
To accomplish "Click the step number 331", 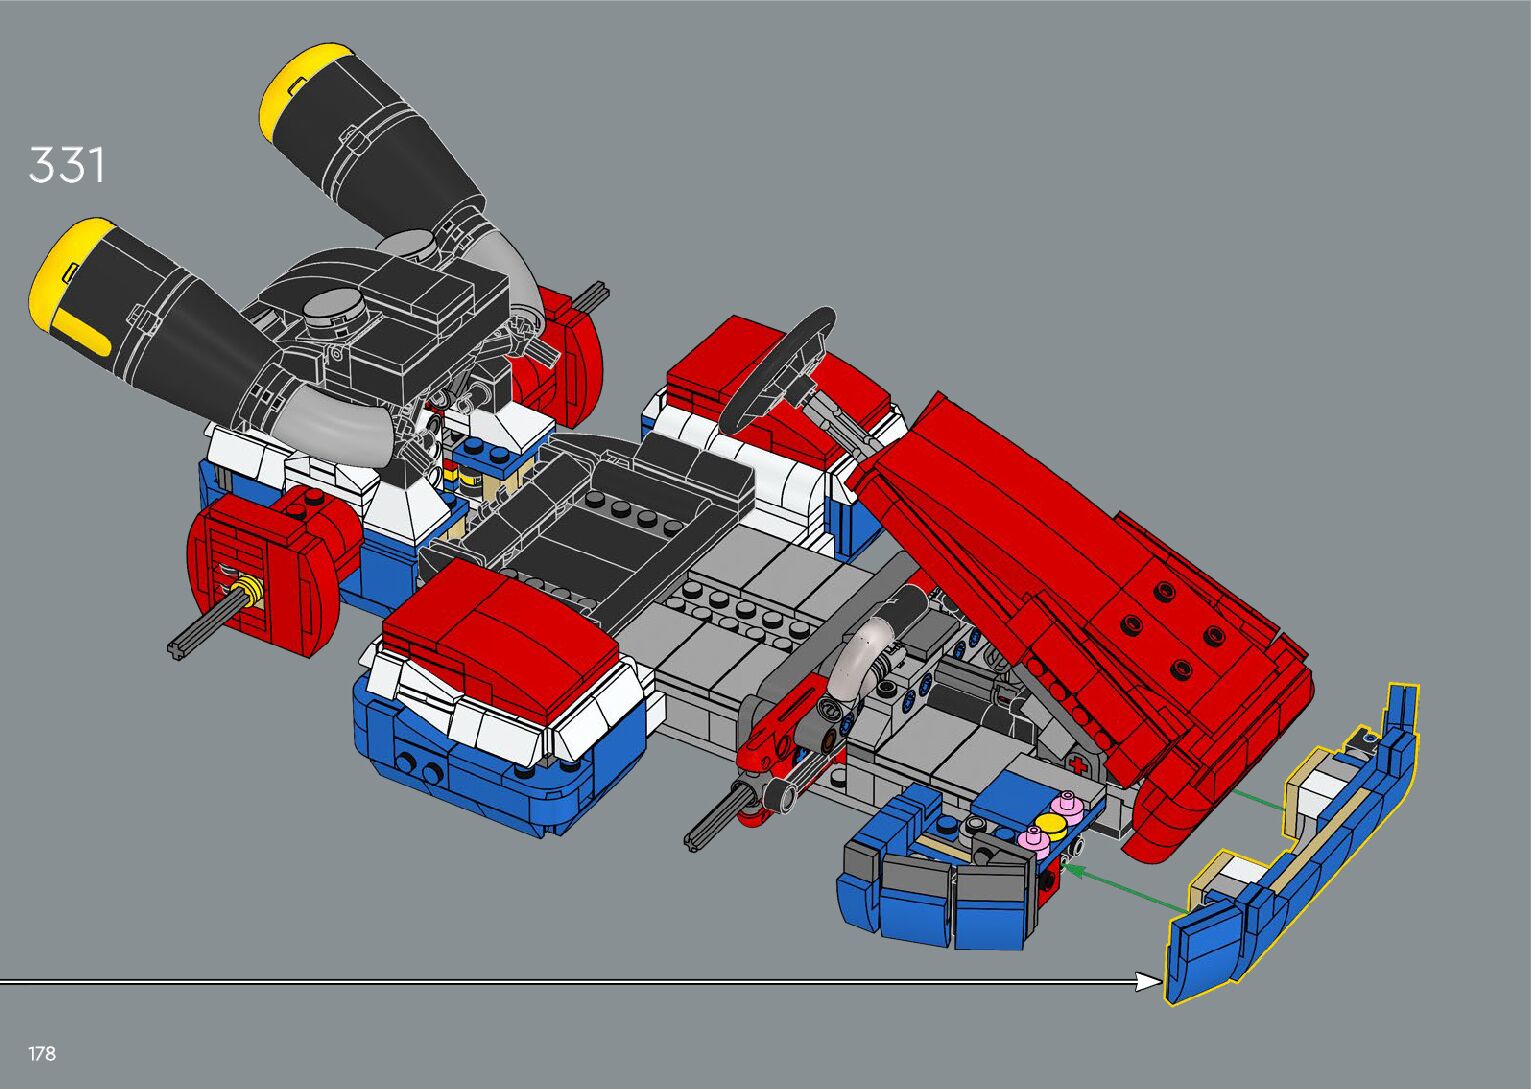I will [66, 165].
